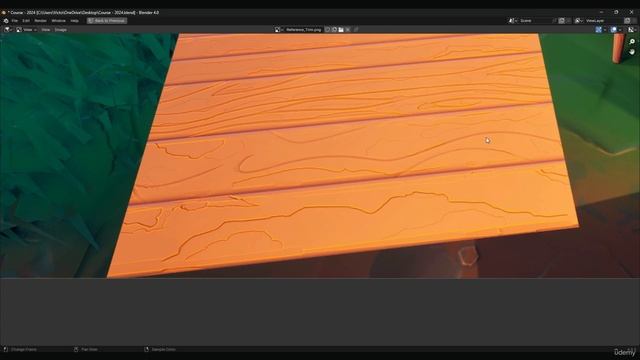Open overlays options dropdown arrow
This screenshot has width=640, height=360.
tap(620, 29)
